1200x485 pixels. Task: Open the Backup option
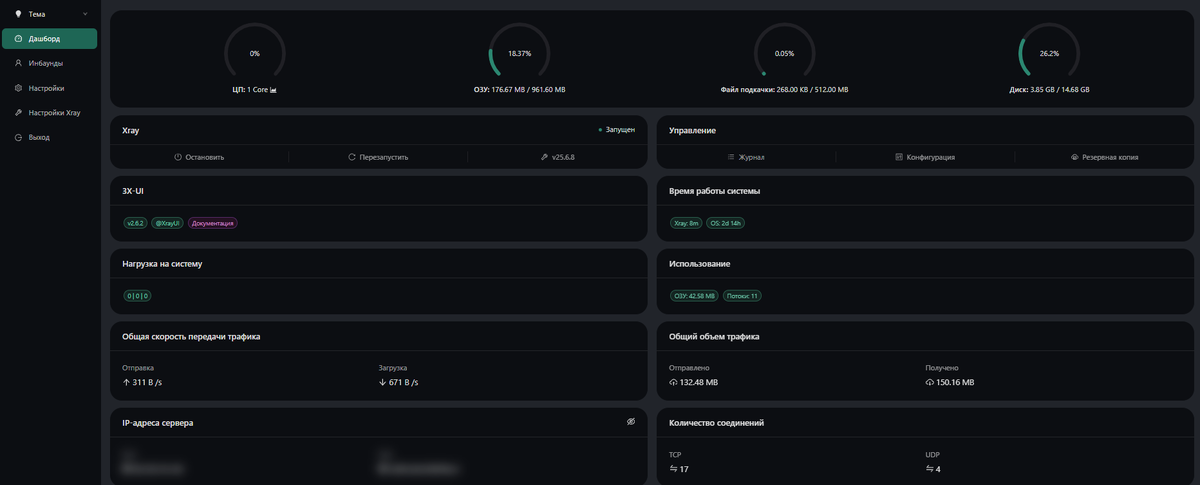[x=1104, y=157]
